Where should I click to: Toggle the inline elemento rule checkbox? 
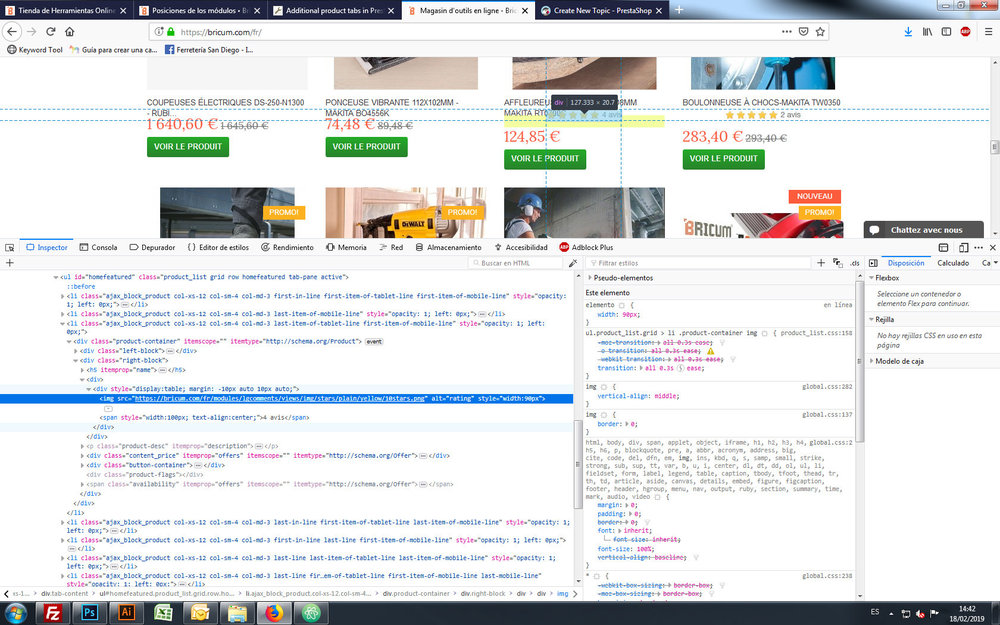[x=620, y=304]
